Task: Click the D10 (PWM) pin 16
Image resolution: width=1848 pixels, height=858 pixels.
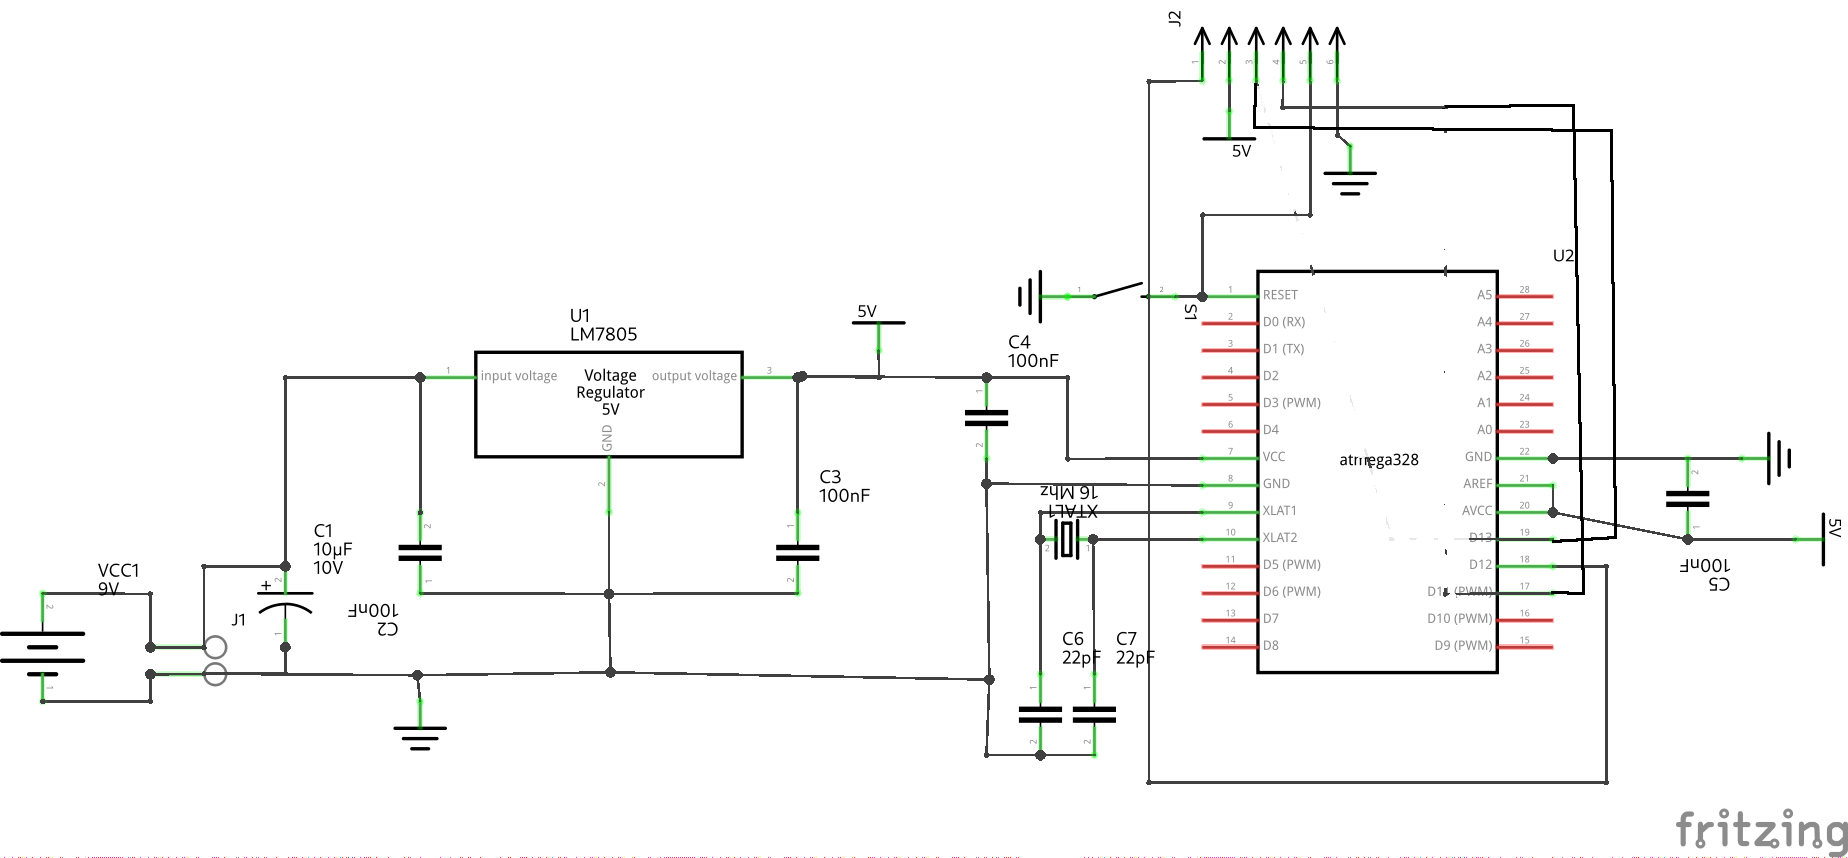Action: (1524, 620)
